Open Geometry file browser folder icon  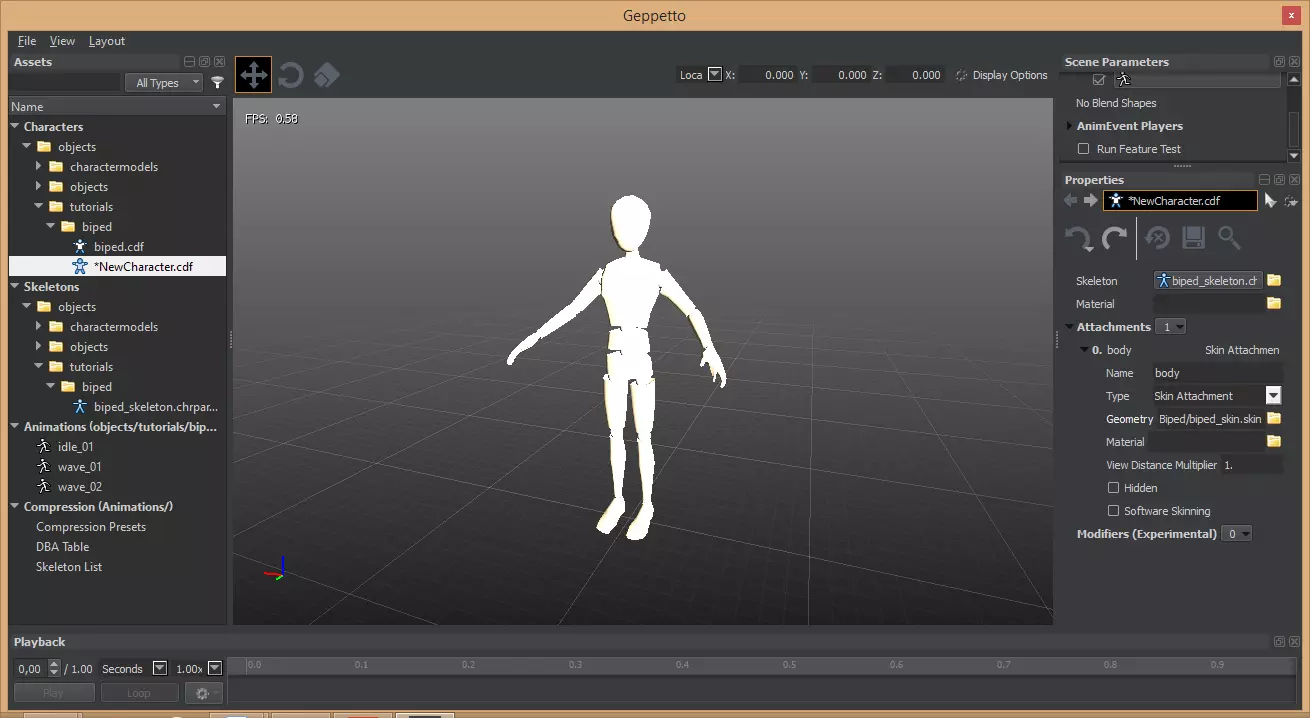[1274, 419]
